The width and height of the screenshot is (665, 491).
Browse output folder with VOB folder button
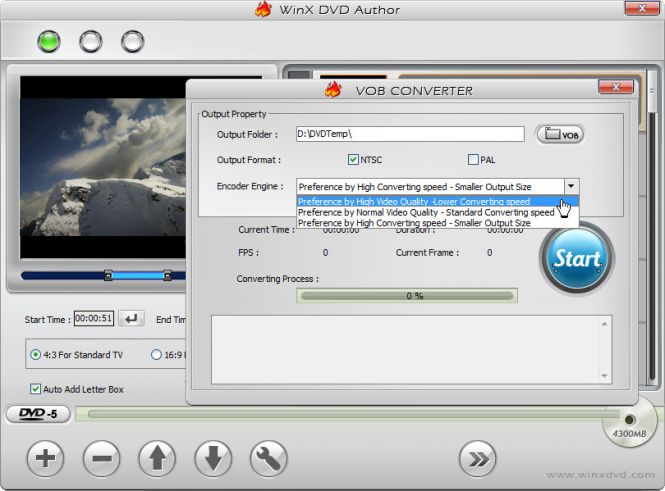tap(560, 135)
